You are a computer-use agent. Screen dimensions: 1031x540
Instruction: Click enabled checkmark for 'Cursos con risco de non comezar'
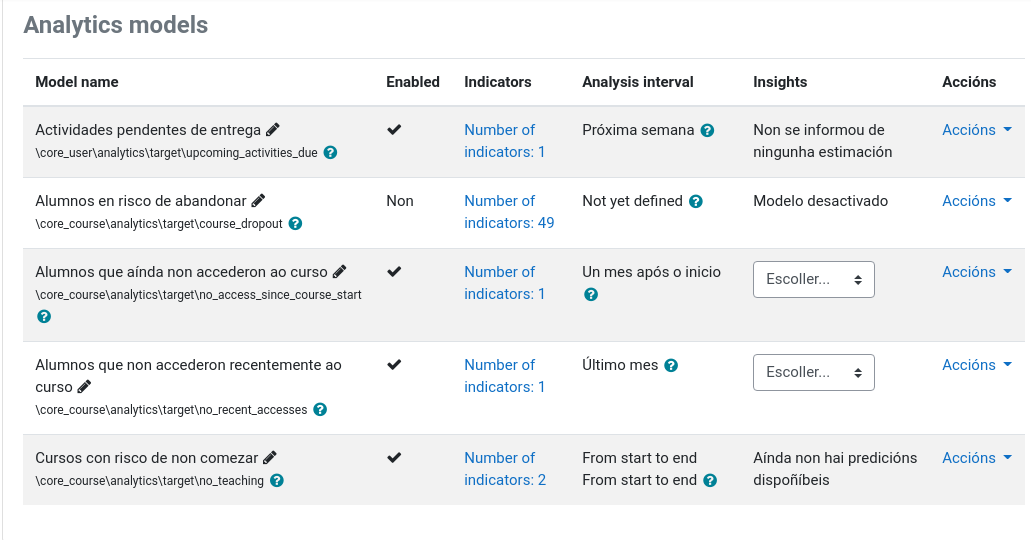(394, 458)
